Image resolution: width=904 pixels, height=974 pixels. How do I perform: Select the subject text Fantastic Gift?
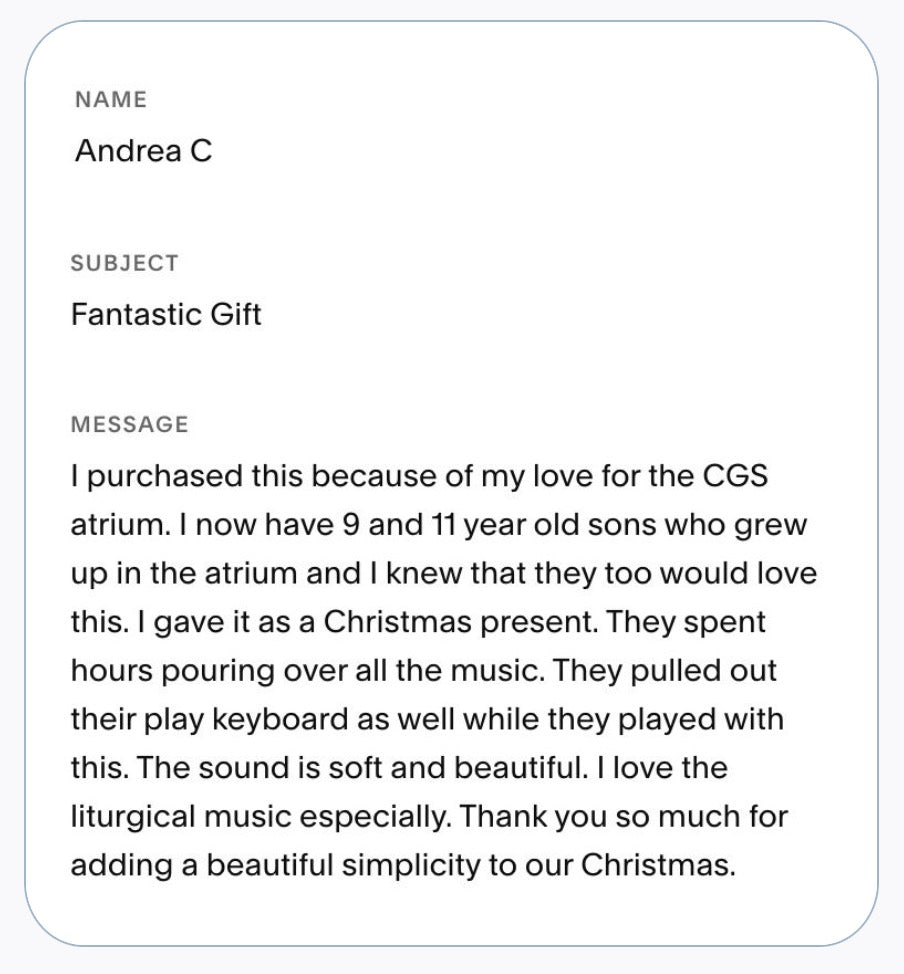pyautogui.click(x=166, y=315)
